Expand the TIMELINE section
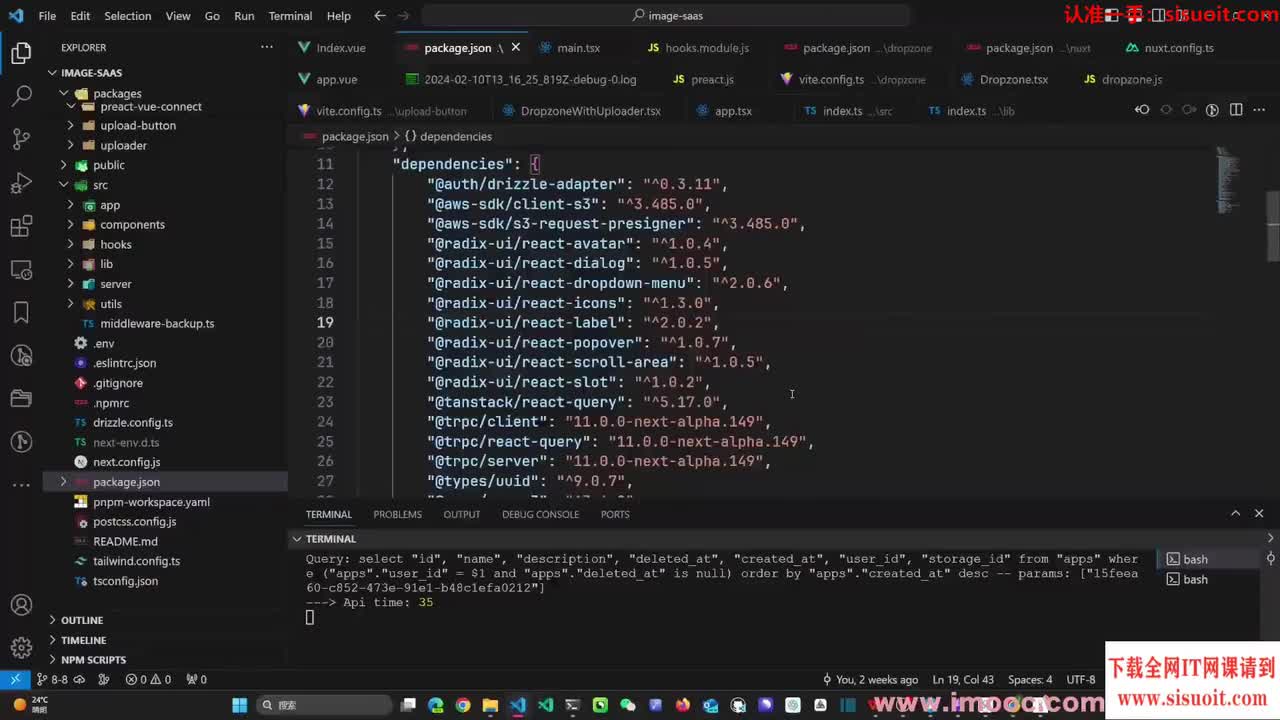Screen dimensions: 1280x720 tap(165, 640)
